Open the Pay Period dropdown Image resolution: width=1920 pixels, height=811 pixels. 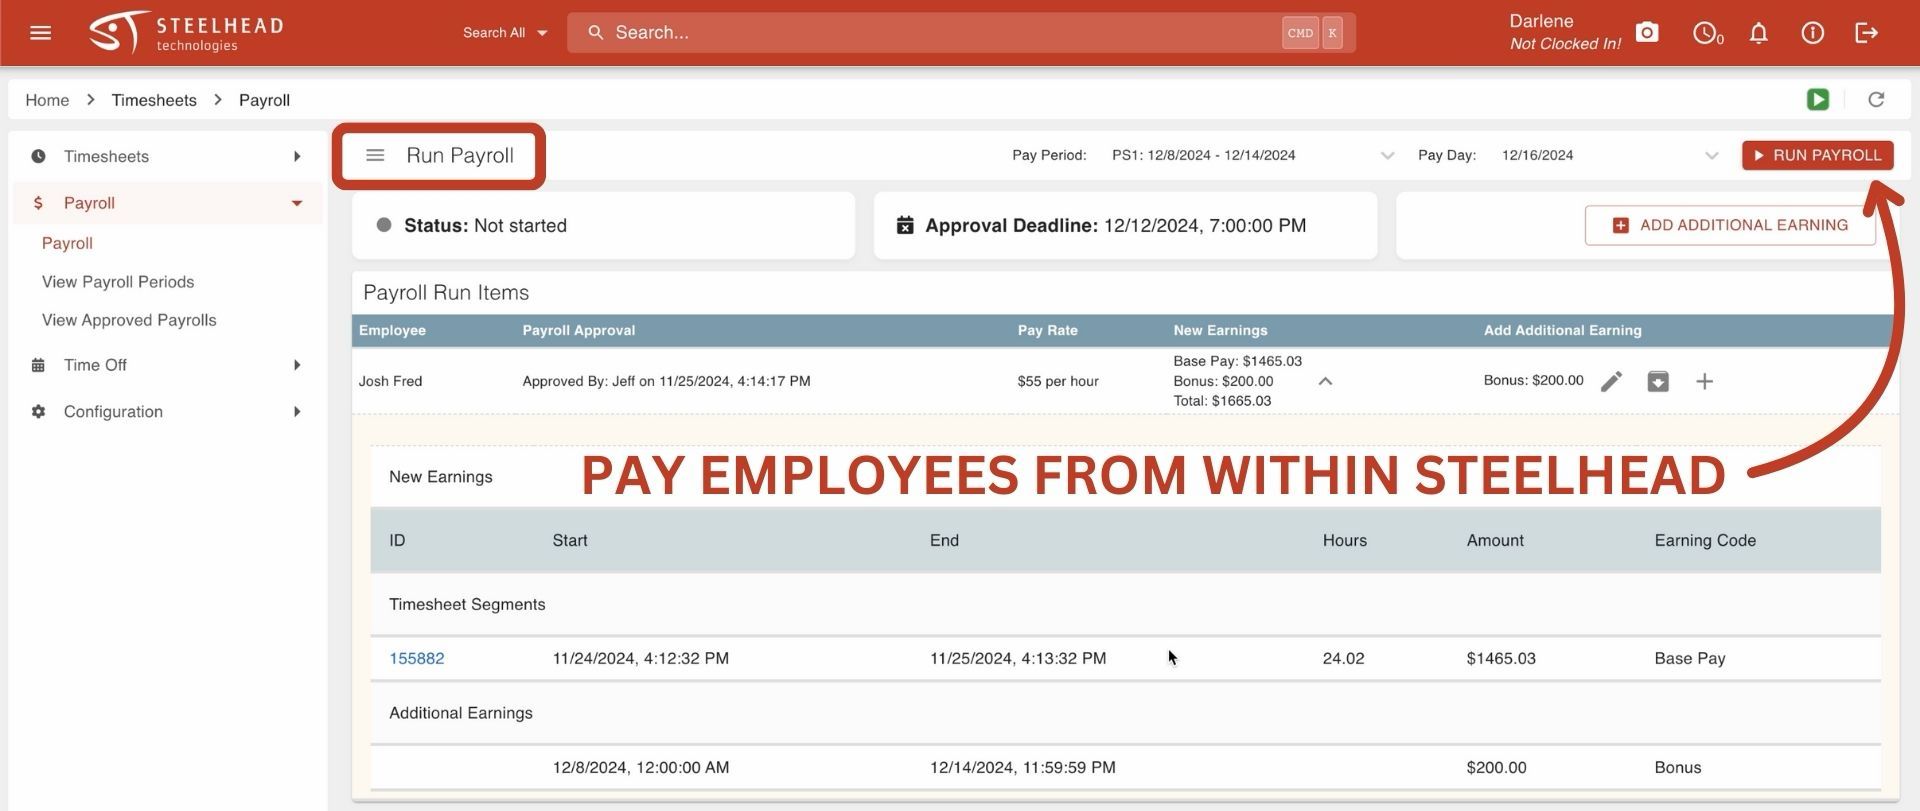1252,155
